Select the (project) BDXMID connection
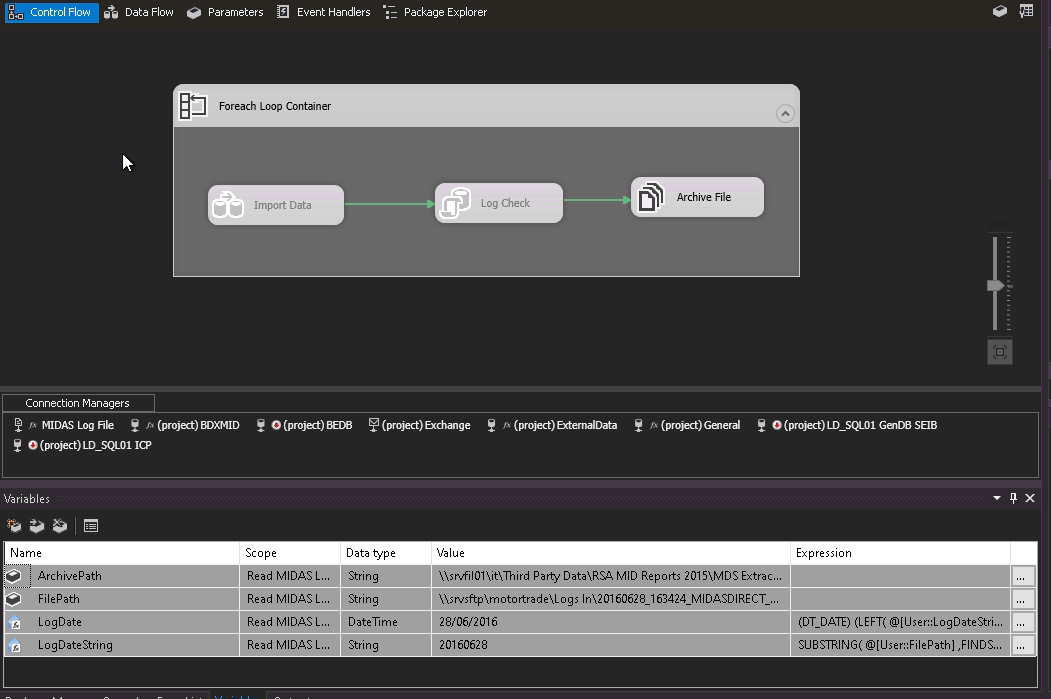 (184, 425)
